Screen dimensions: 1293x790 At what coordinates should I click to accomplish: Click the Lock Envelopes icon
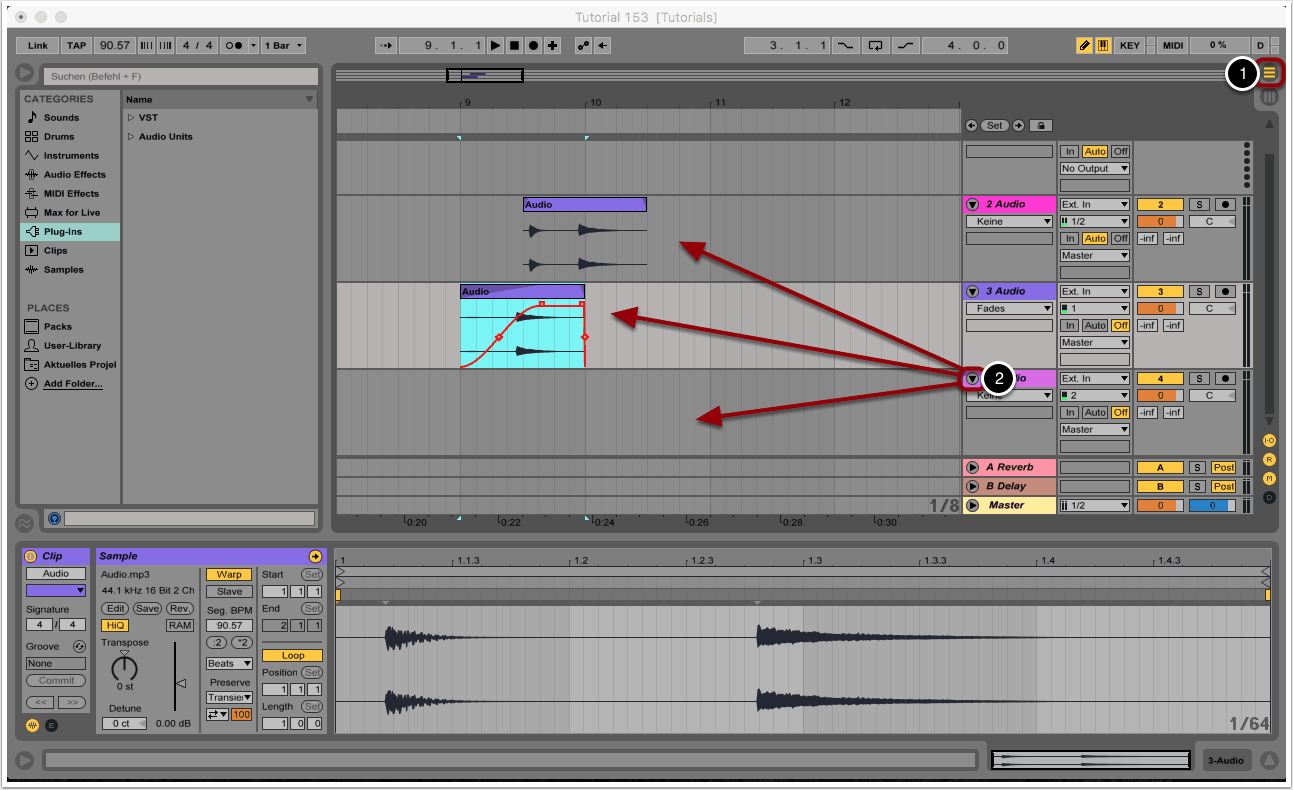(x=1041, y=125)
